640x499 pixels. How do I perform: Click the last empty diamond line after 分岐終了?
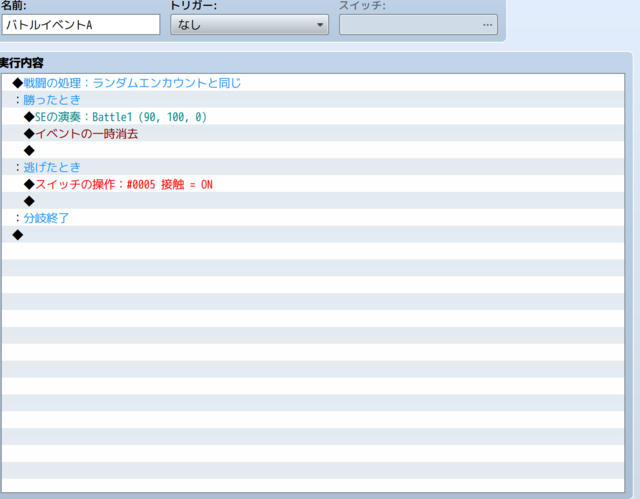(313, 235)
